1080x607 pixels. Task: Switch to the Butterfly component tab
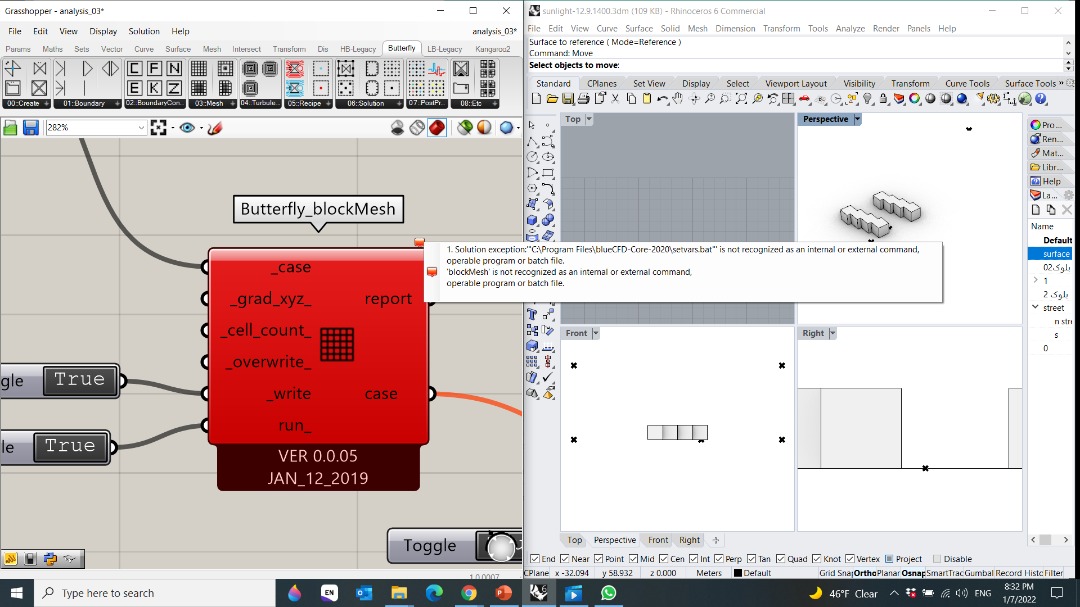(402, 49)
